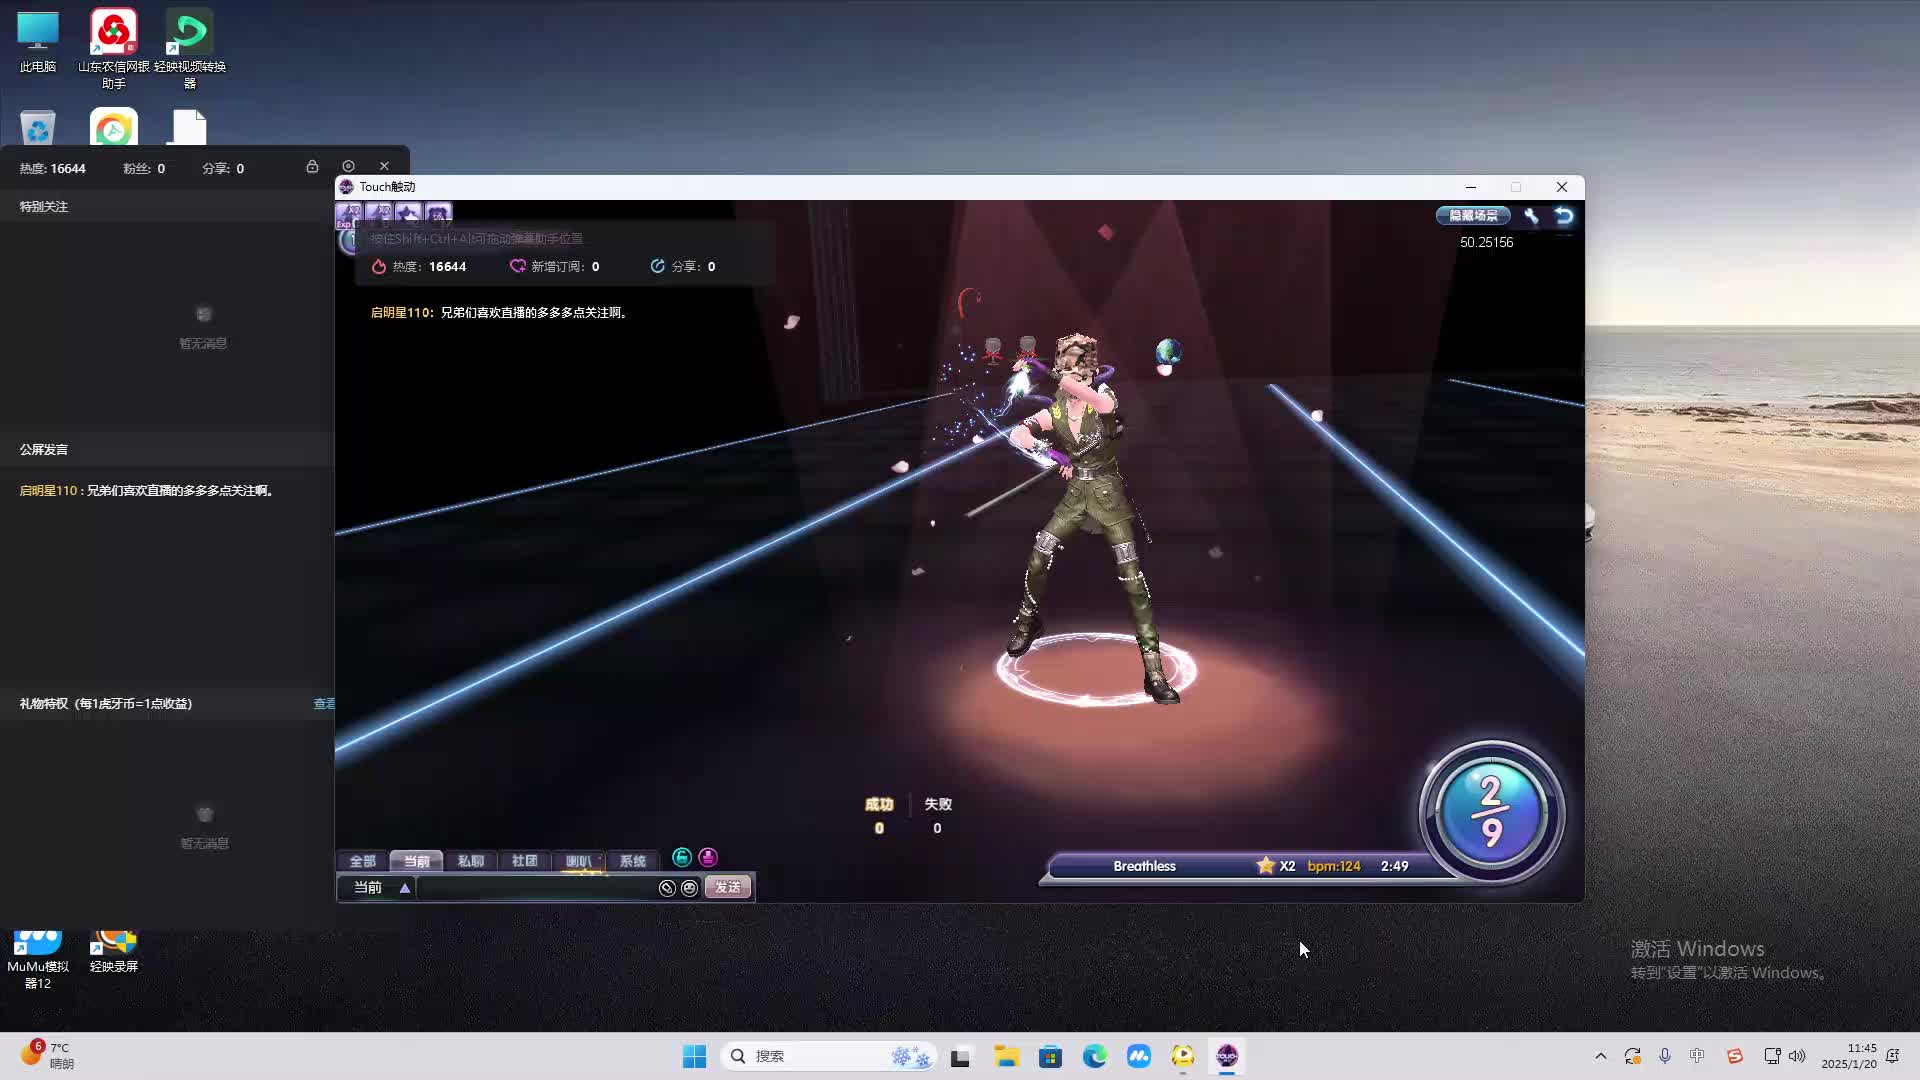Switch to the 私聊 private chat tab
Viewport: 1920px width, 1080px height.
click(470, 861)
